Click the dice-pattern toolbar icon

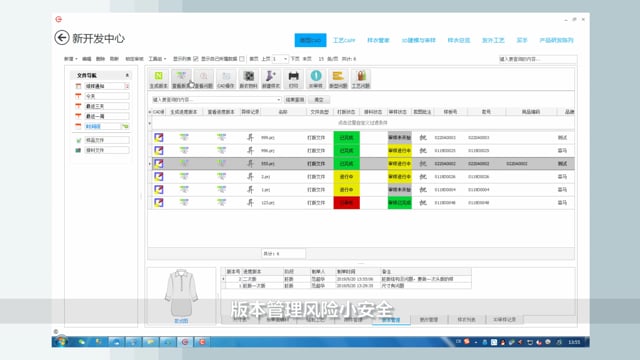point(248,79)
